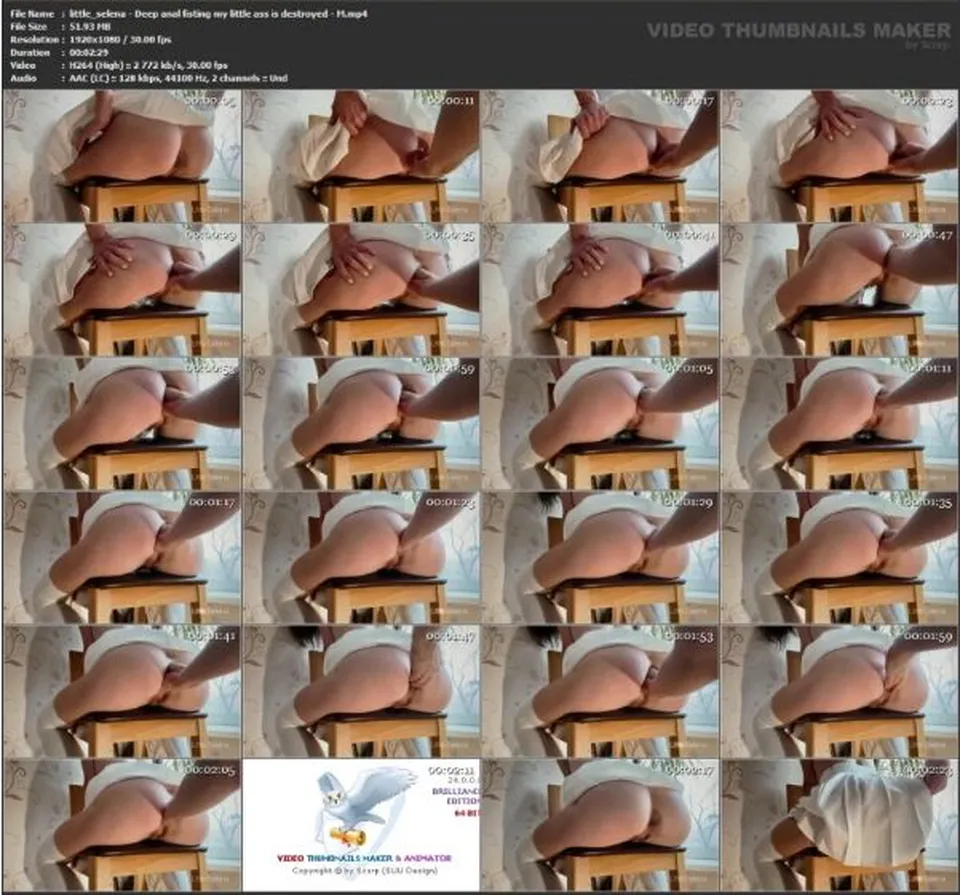This screenshot has height=895, width=960.
Task: Pick the thumbnail marked 00:00:23
Action: (839, 156)
